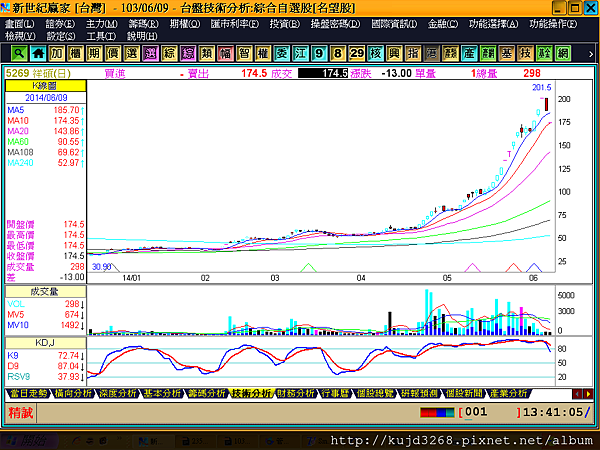The image size is (600, 450).
Task: Click the tab scroll right arrow
Action: 588,394
